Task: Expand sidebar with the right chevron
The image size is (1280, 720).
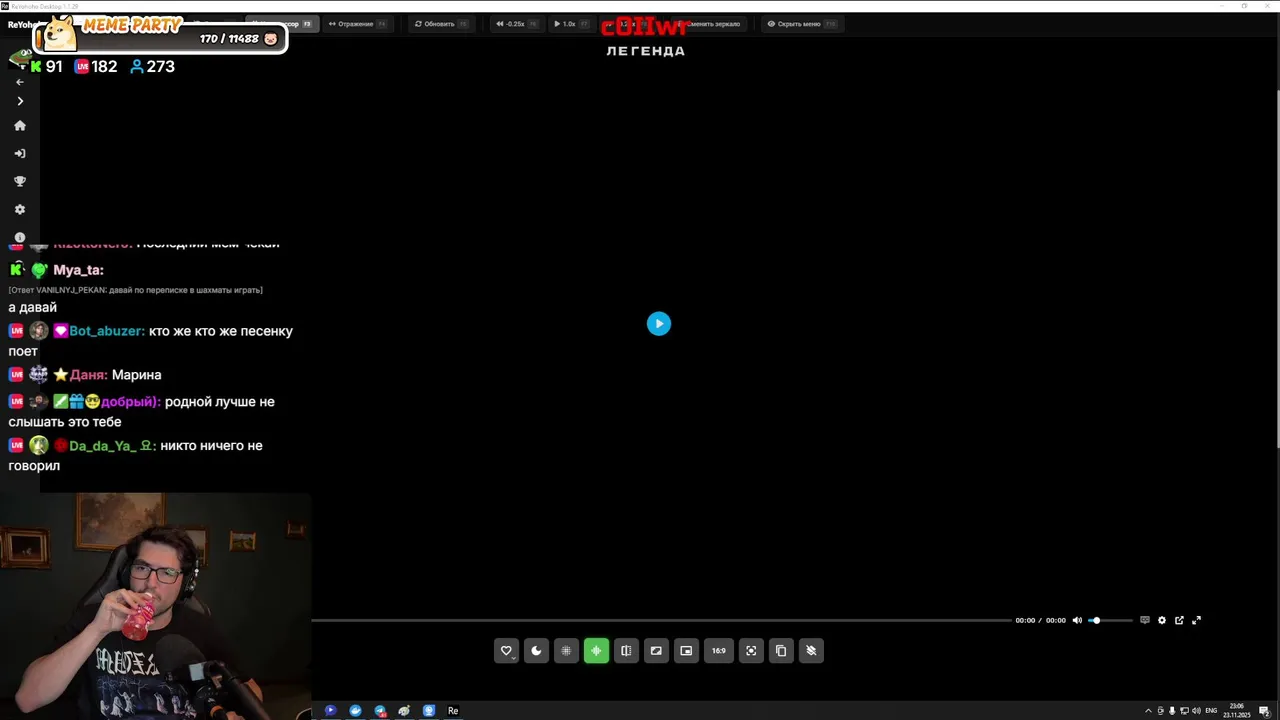Action: coord(19,101)
